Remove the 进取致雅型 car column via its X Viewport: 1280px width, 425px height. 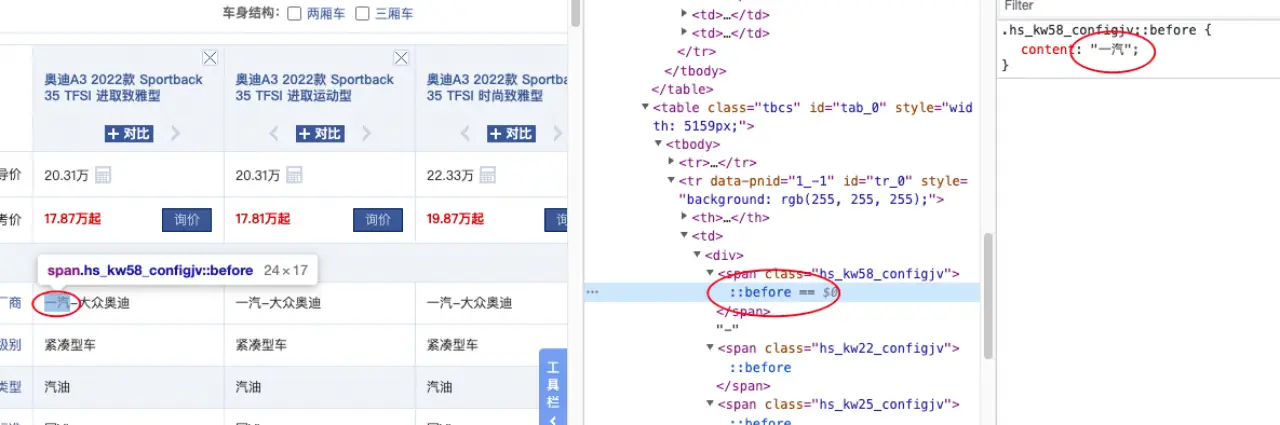tap(210, 58)
